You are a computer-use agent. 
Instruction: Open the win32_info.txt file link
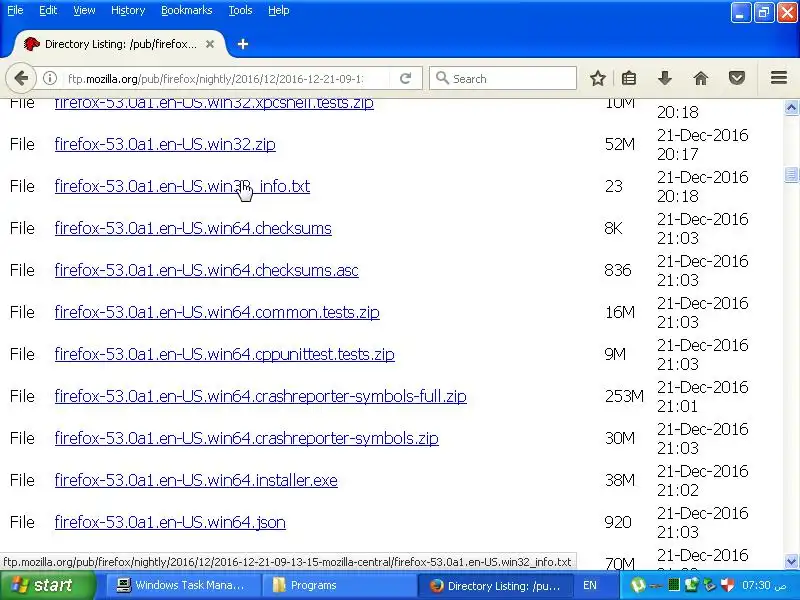tap(182, 186)
